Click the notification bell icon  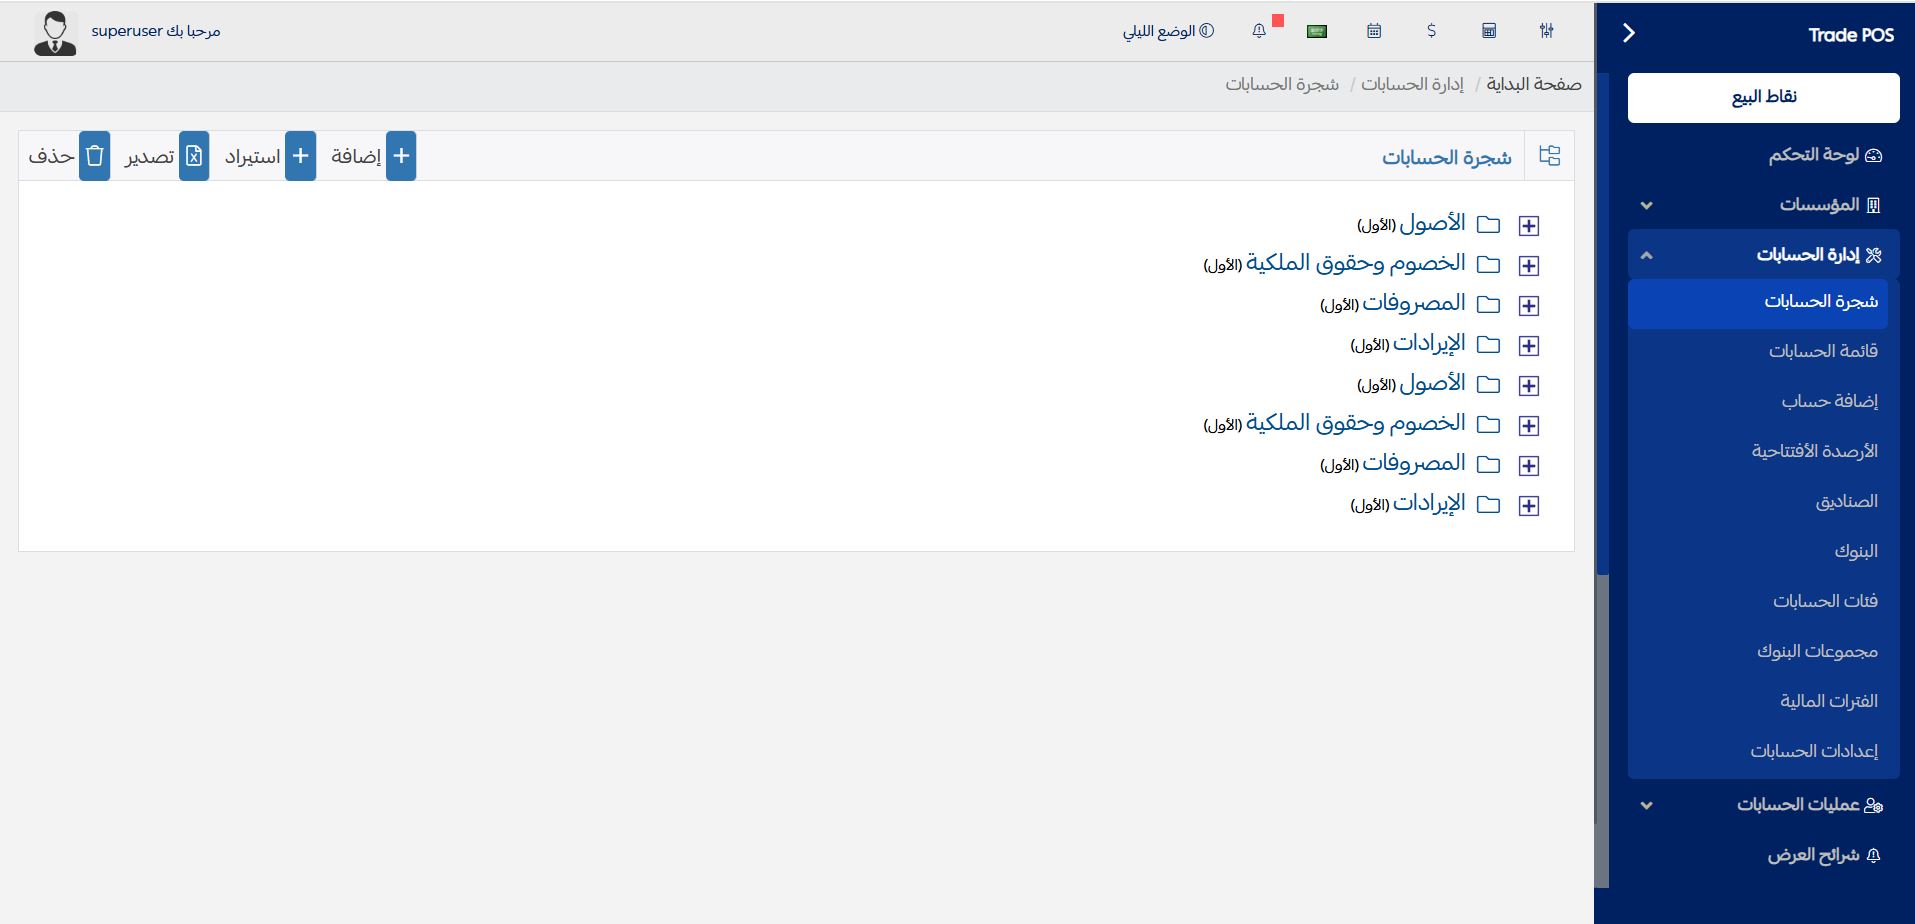coord(1259,31)
